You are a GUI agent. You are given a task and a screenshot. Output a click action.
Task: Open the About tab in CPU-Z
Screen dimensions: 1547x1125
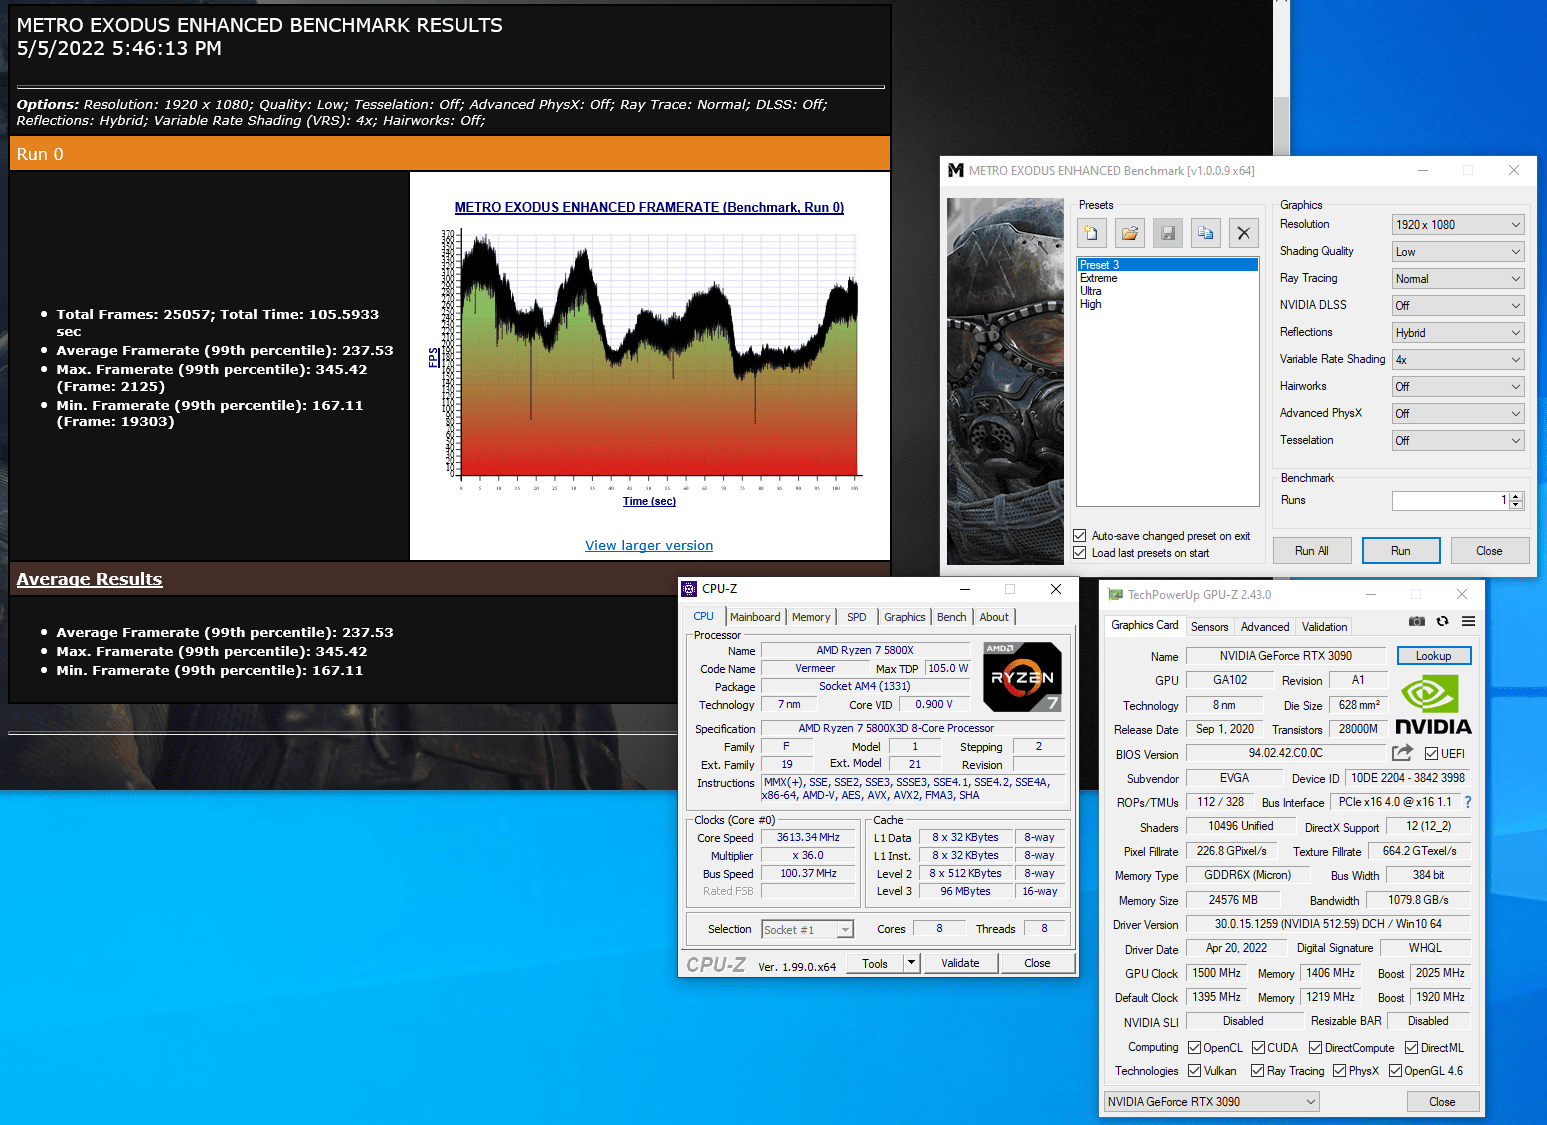tap(994, 617)
